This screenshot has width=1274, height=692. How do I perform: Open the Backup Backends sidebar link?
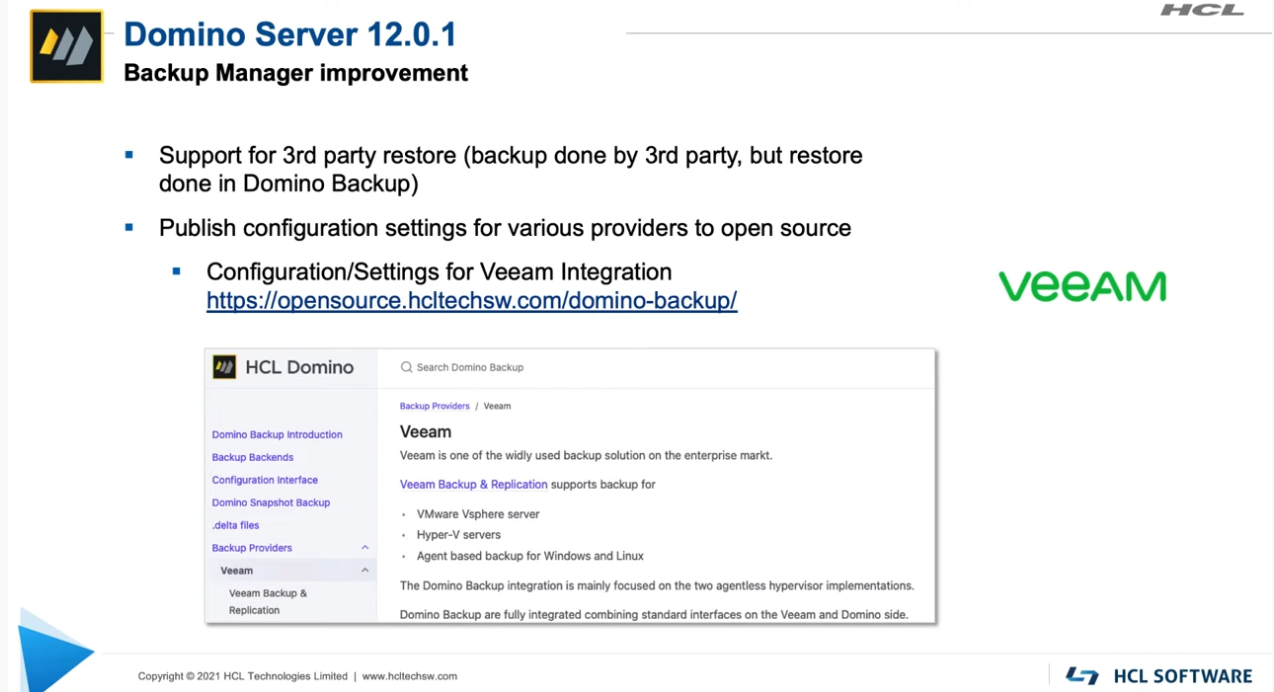(x=253, y=457)
